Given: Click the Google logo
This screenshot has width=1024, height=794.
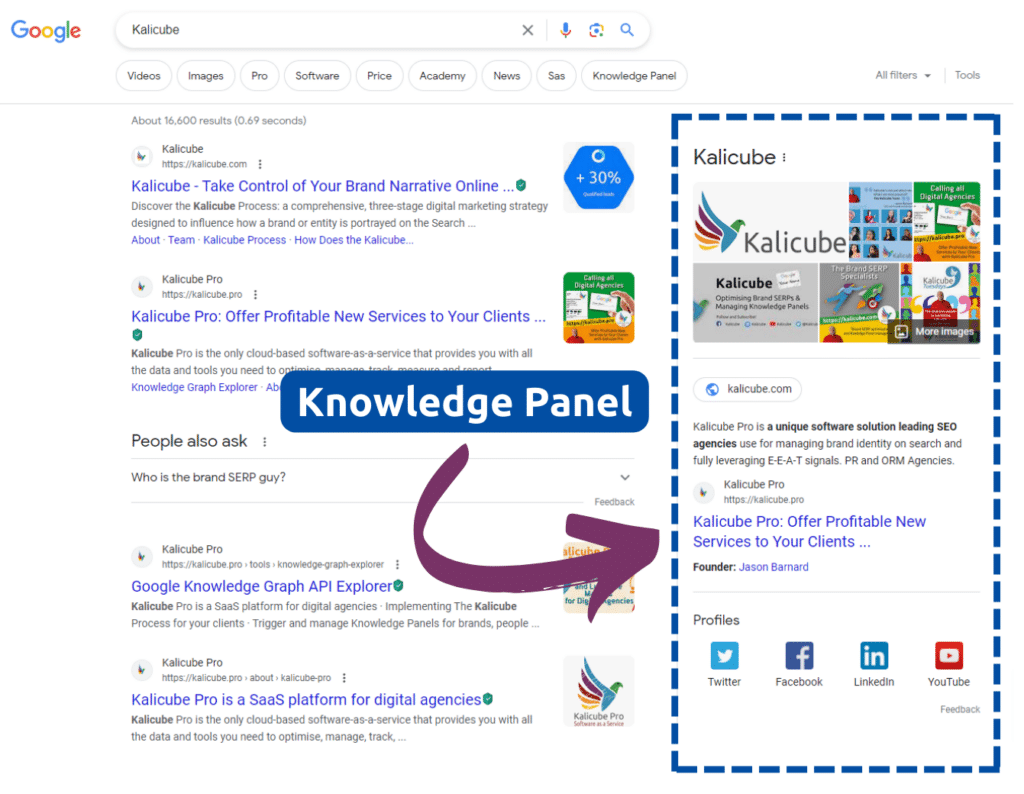Looking at the screenshot, I should 46,30.
